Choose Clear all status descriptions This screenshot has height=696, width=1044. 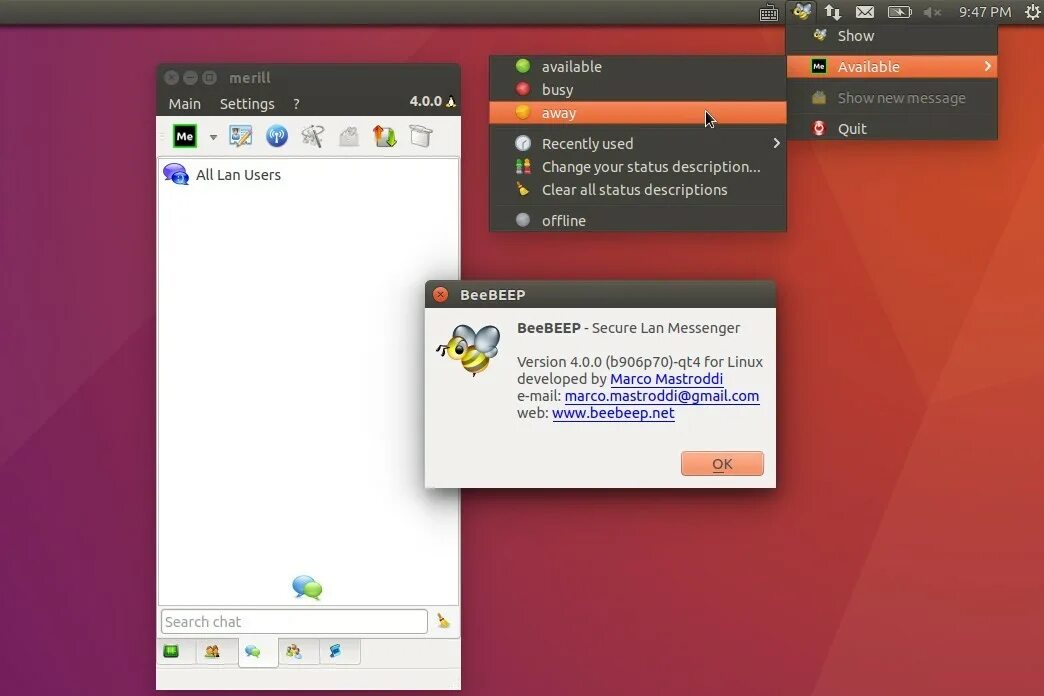638,190
